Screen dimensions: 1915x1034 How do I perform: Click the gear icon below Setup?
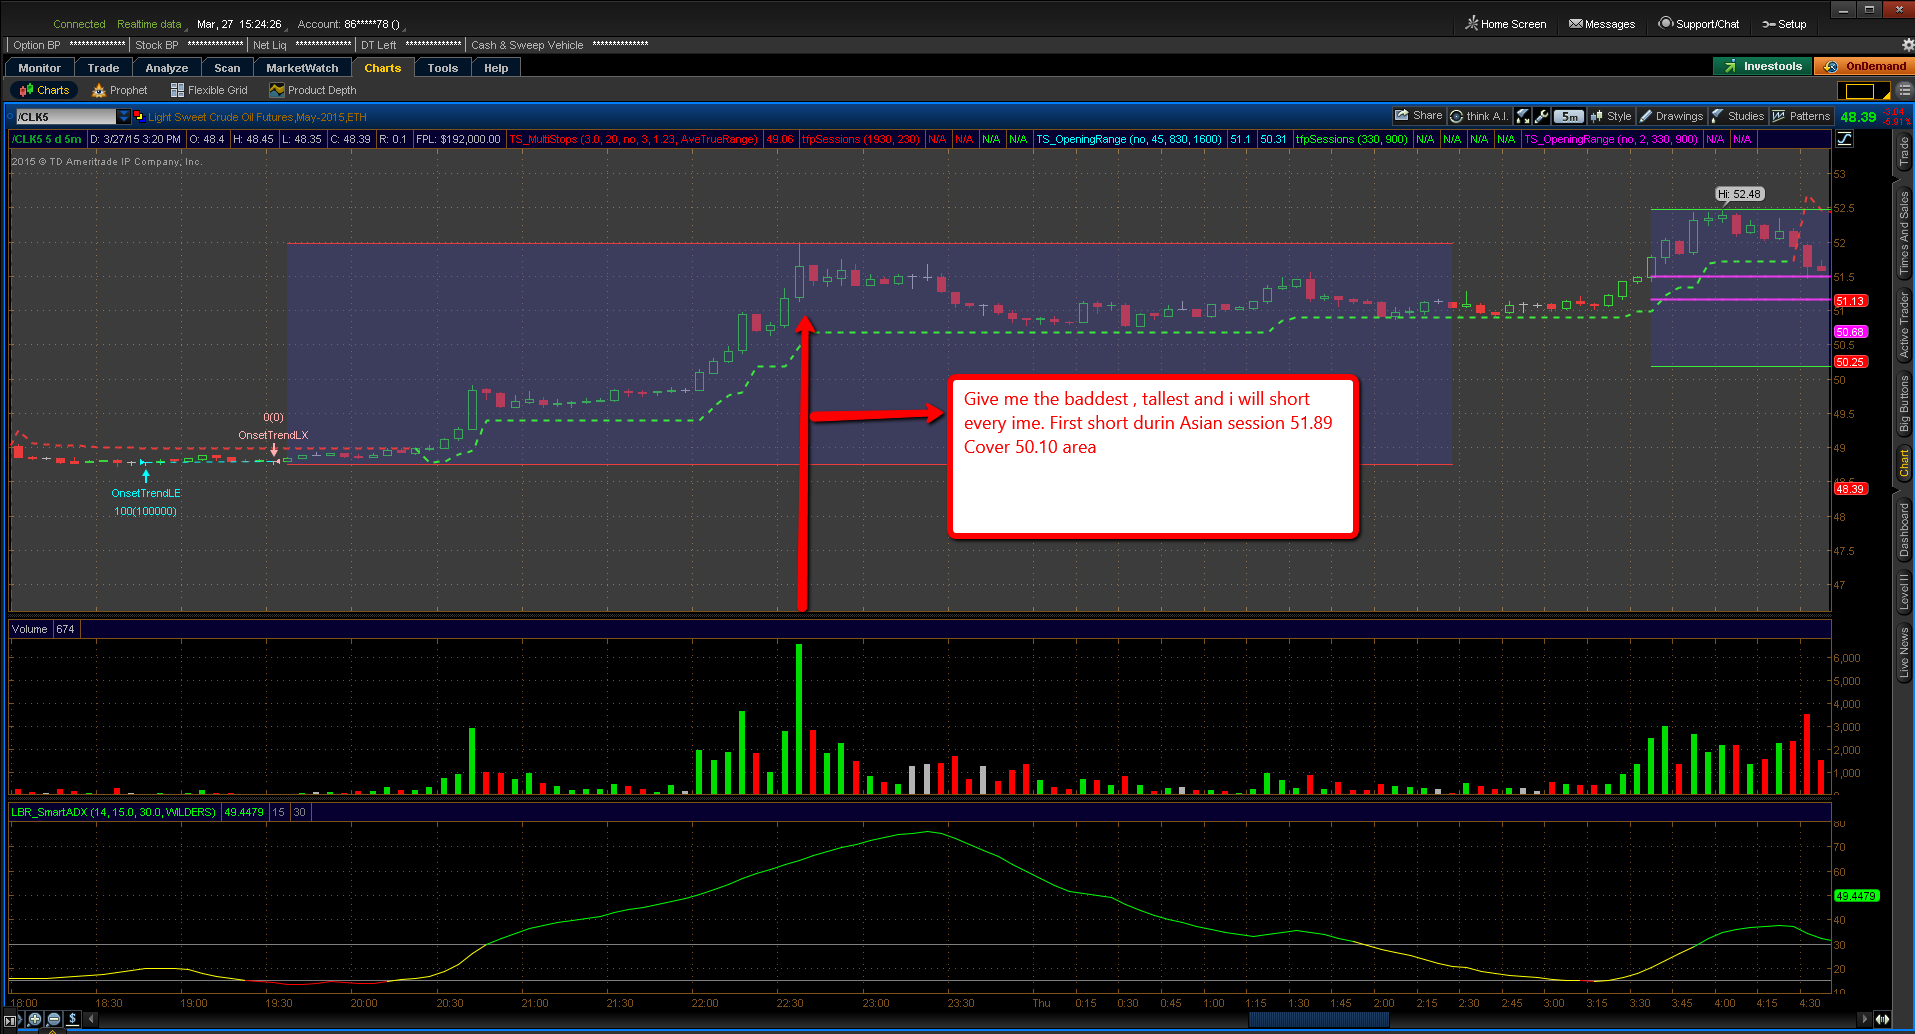click(1907, 45)
